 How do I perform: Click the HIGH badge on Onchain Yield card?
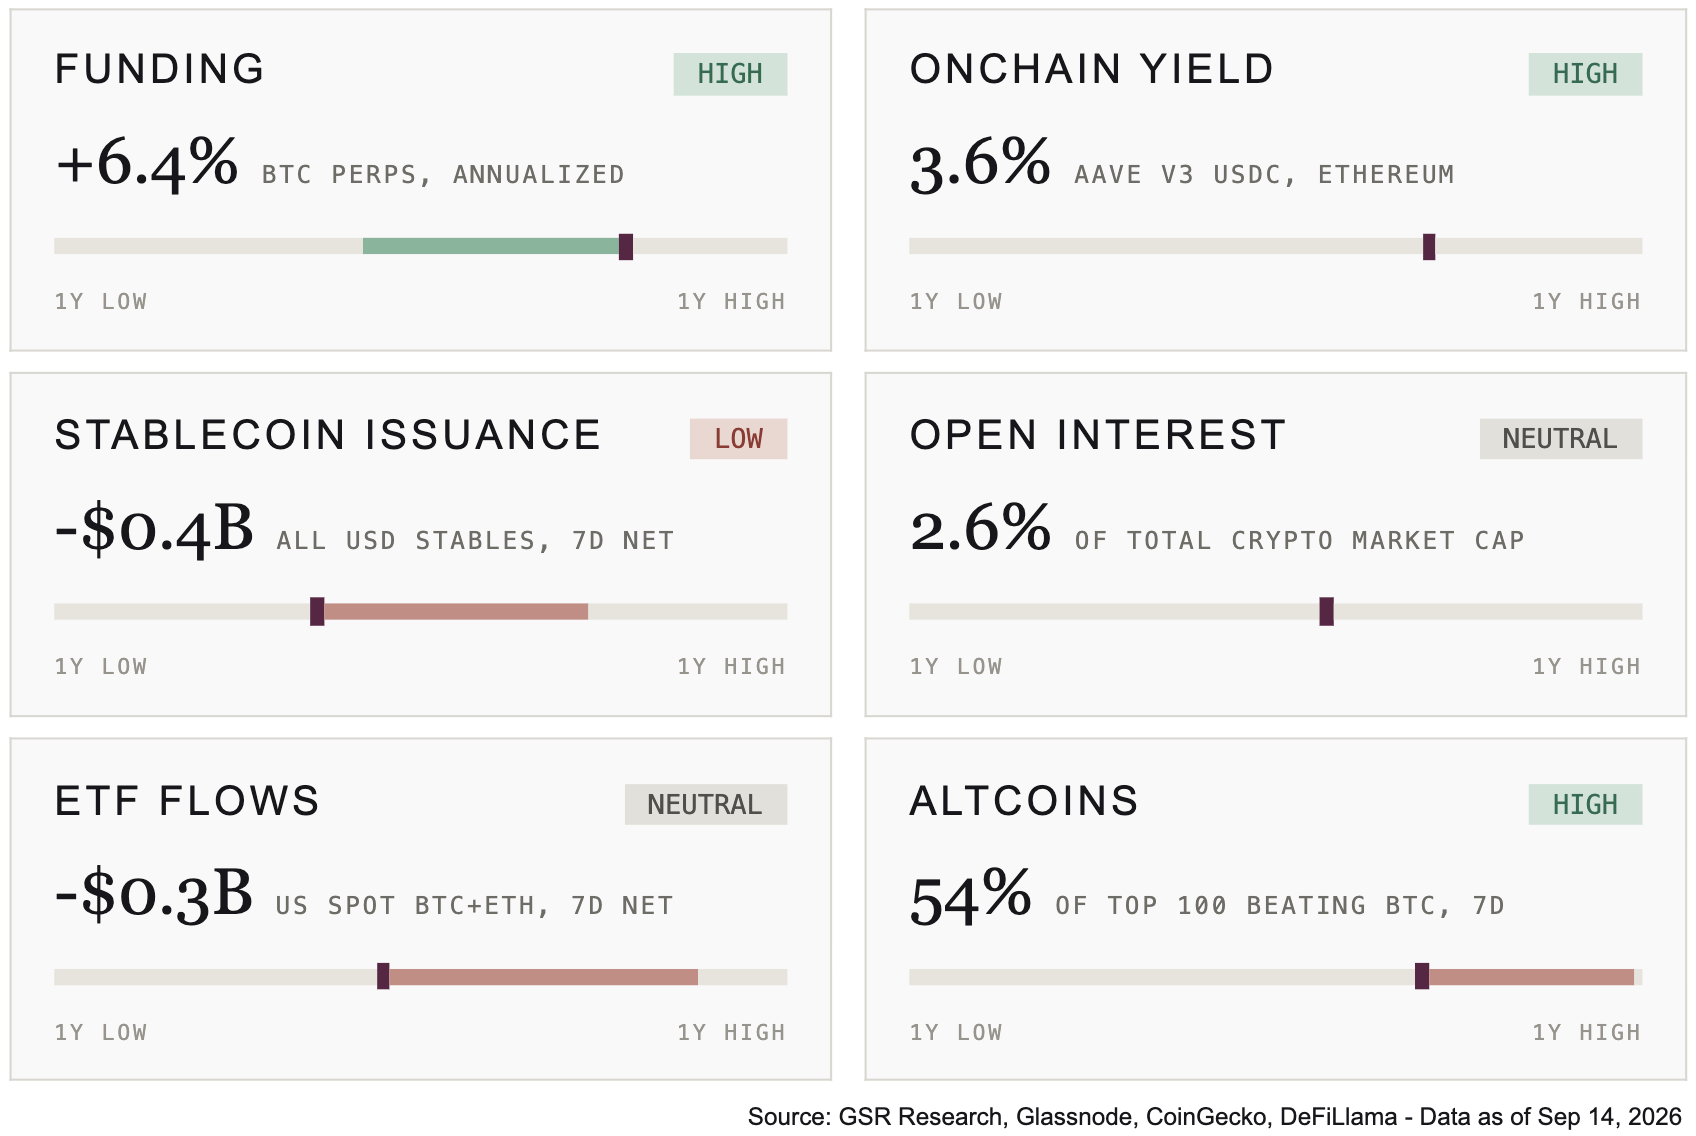(x=1585, y=74)
